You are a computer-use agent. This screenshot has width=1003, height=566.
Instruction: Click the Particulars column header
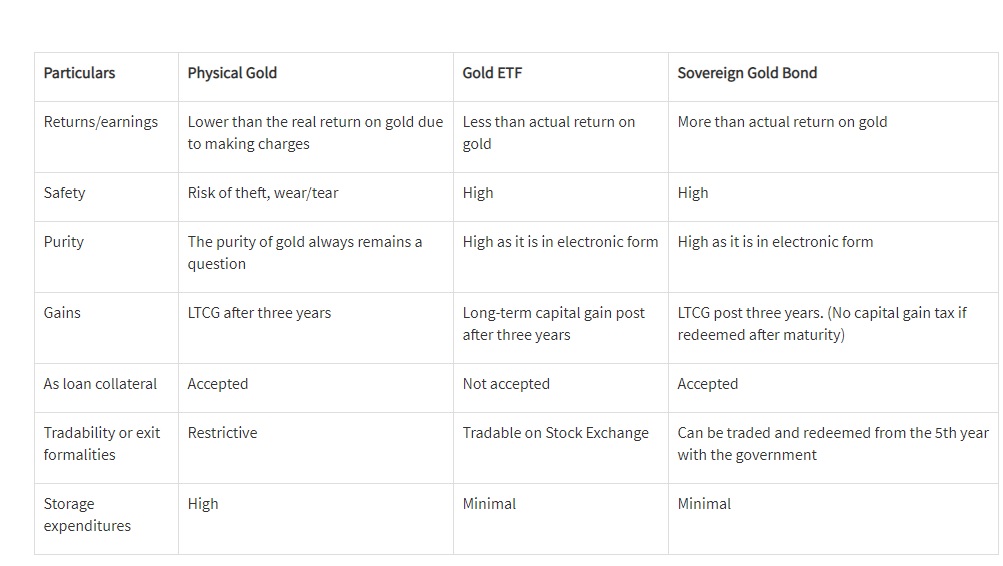(x=79, y=73)
